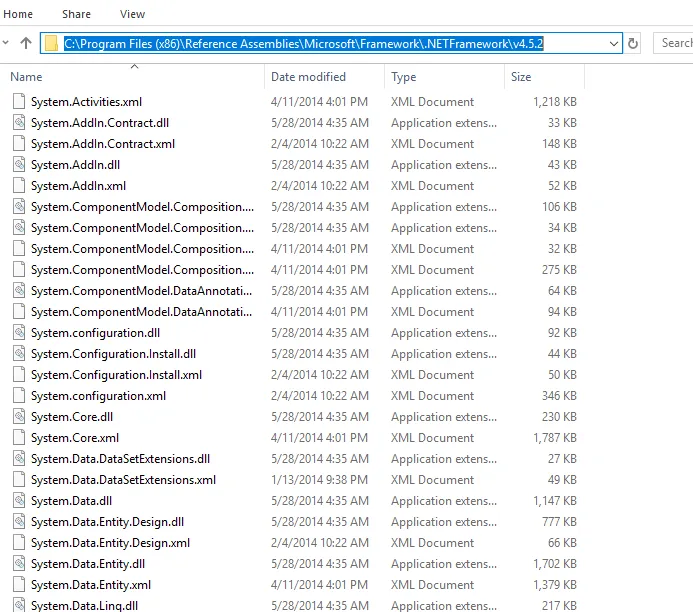
Task: Select the System.AddIn.dll file icon
Action: [19, 164]
